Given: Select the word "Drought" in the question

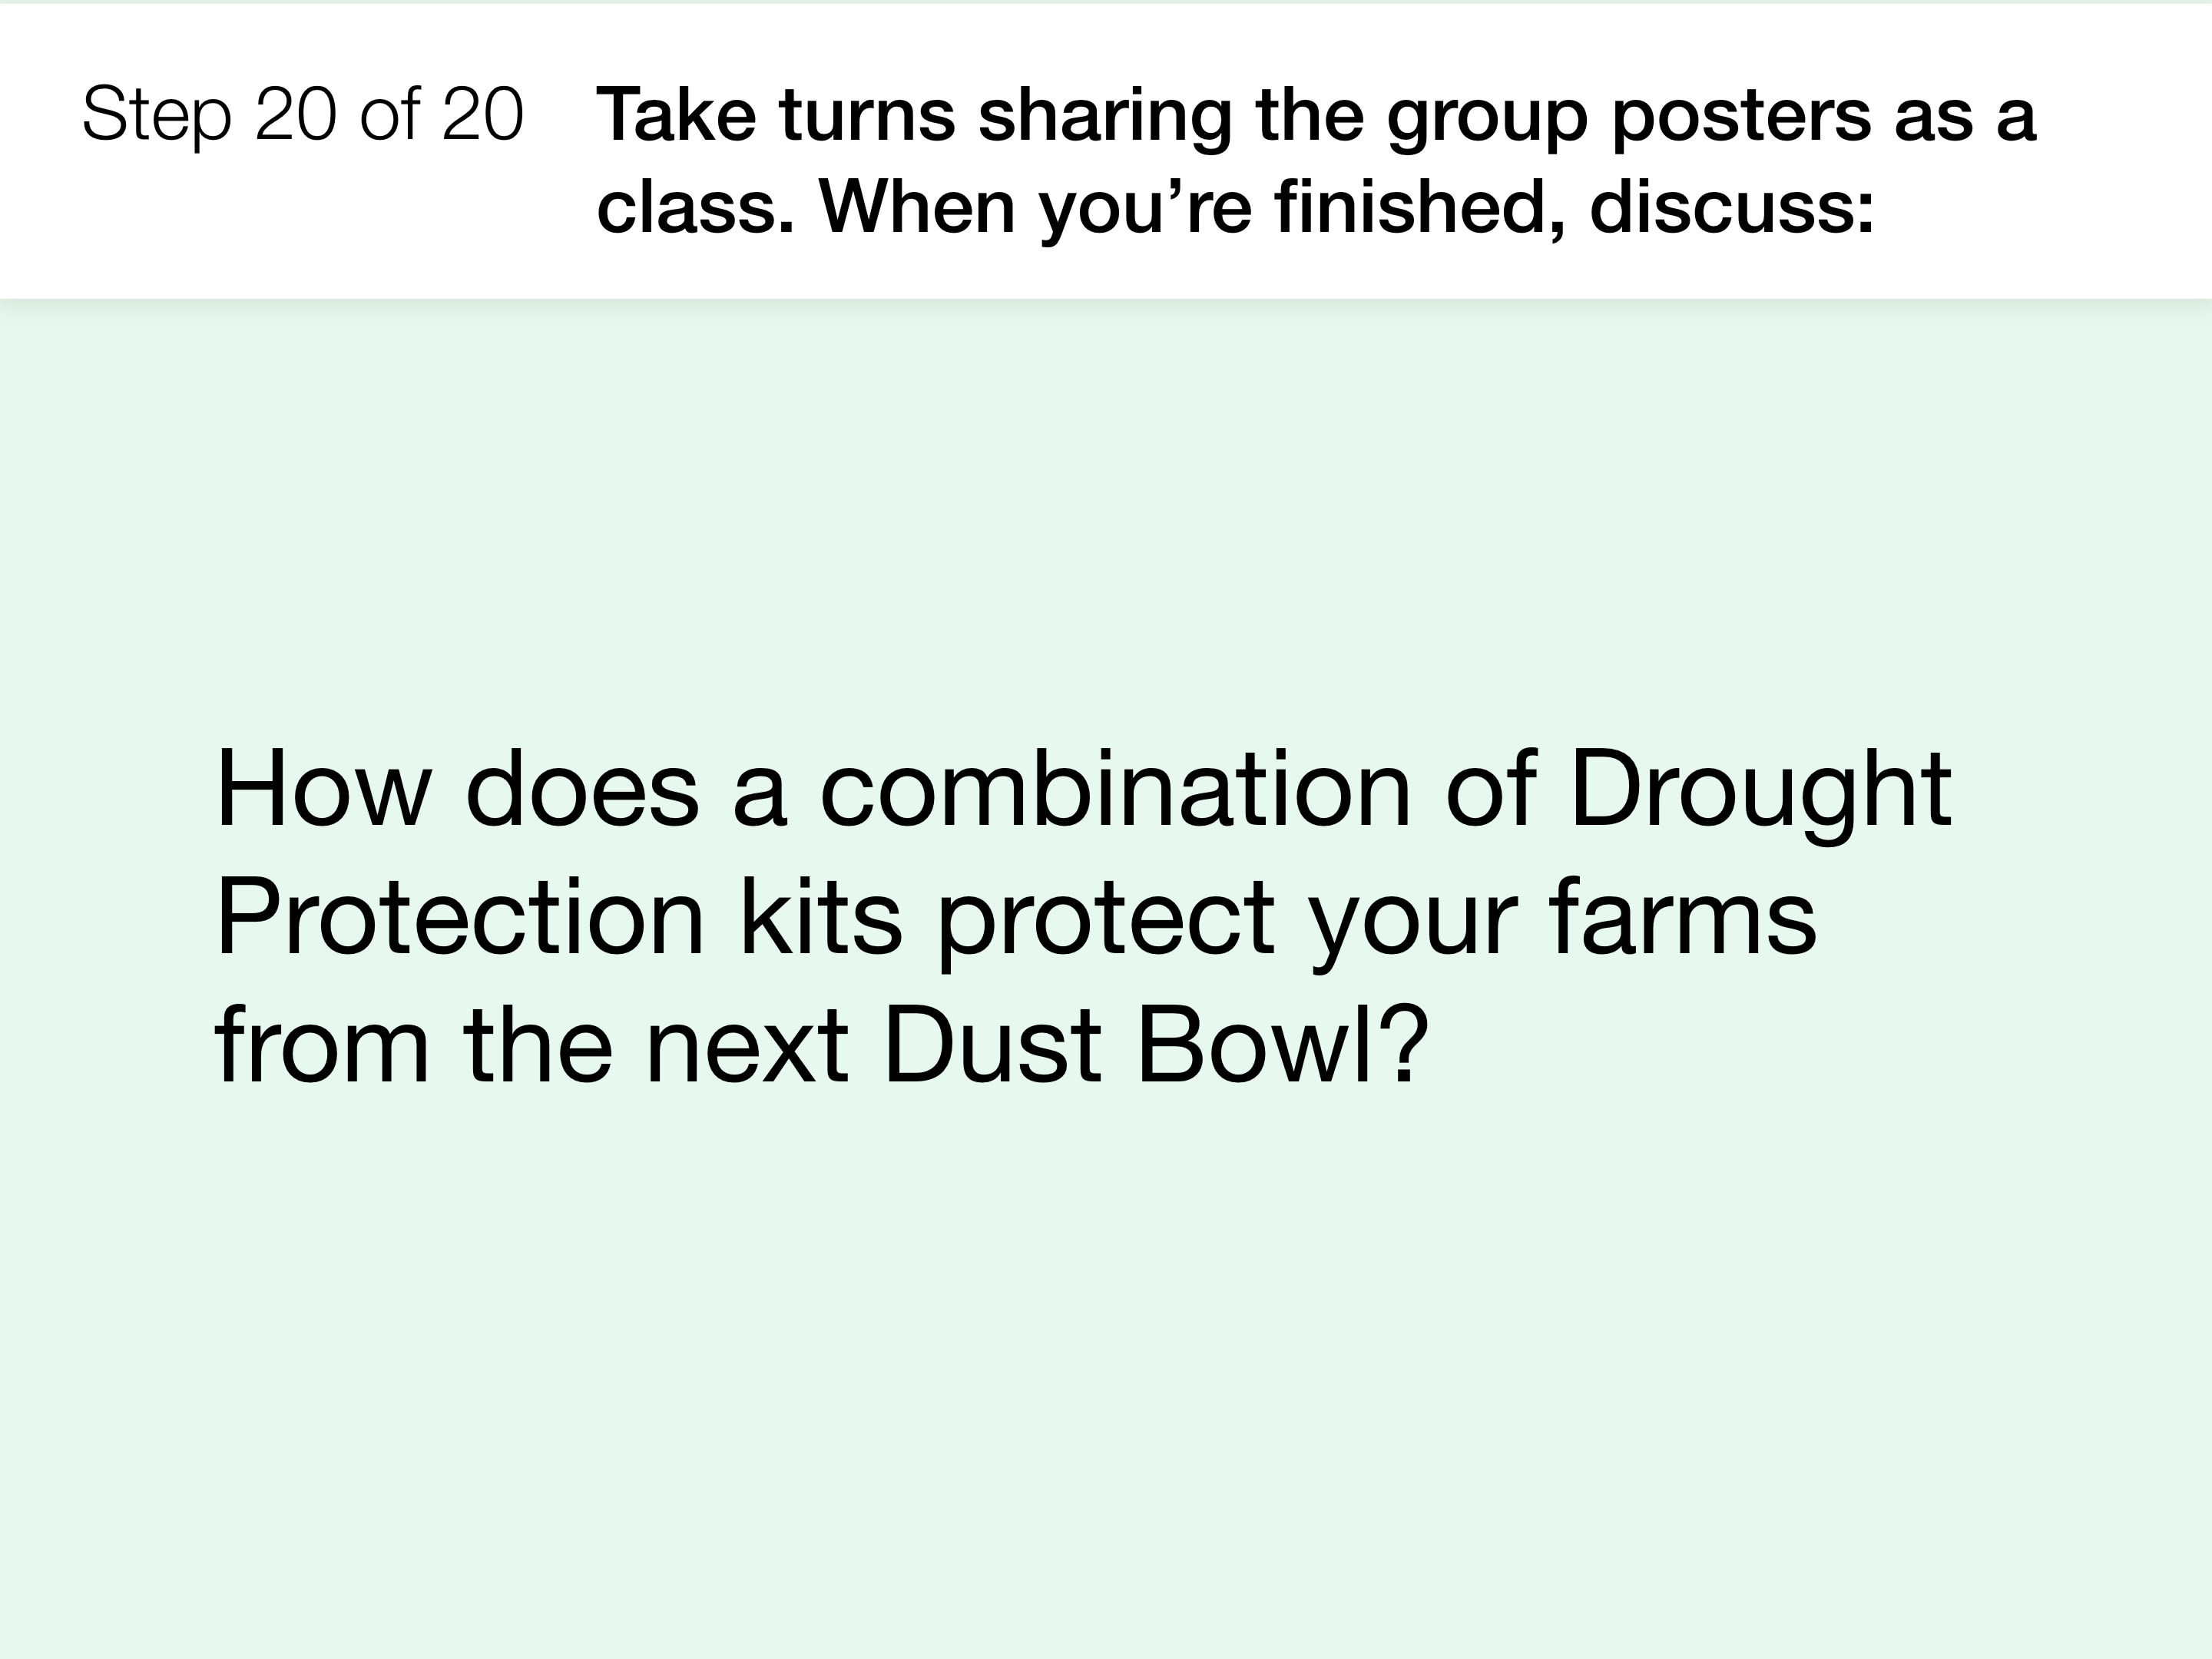Looking at the screenshot, I should point(1760,790).
